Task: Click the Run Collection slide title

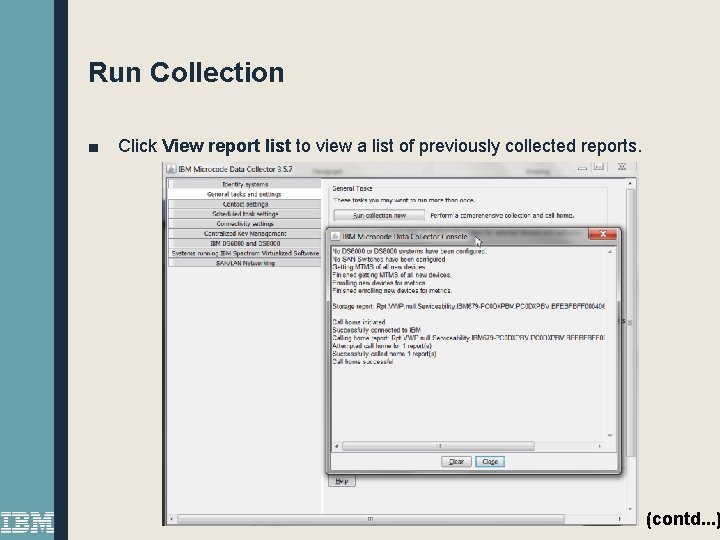Action: [x=186, y=73]
